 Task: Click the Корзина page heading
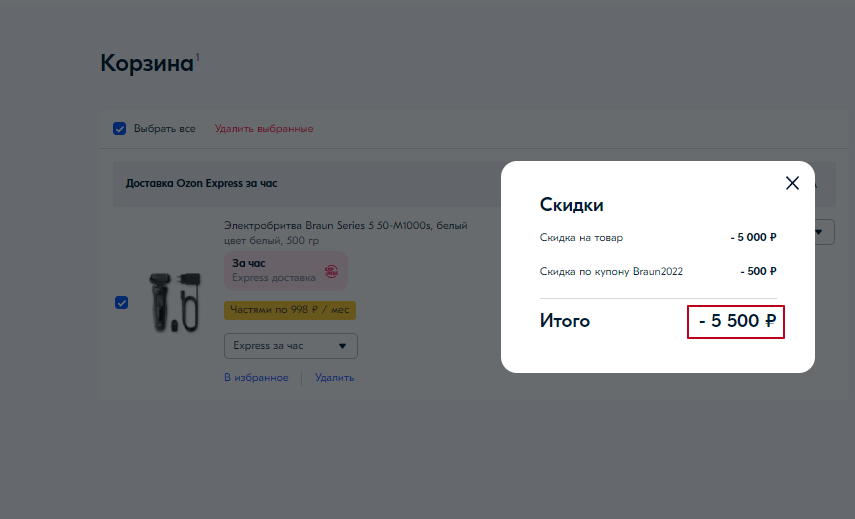point(146,64)
